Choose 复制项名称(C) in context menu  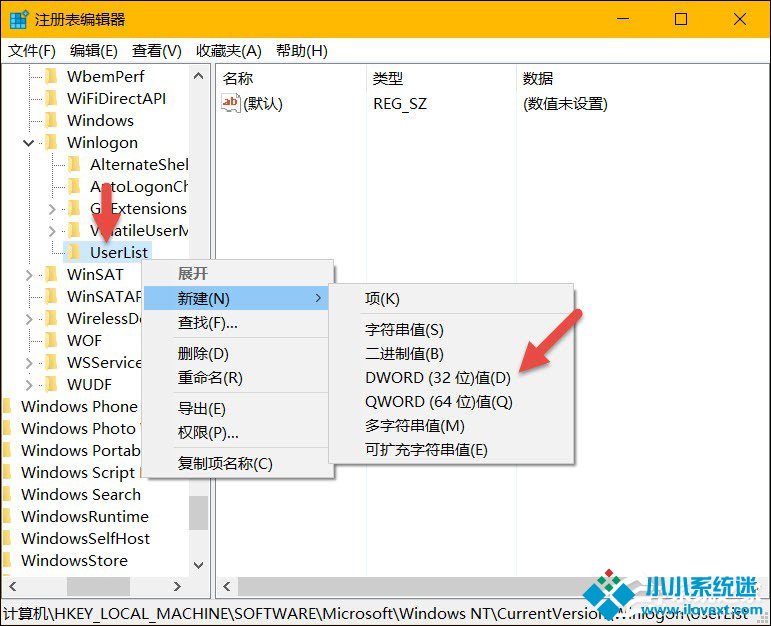237,463
